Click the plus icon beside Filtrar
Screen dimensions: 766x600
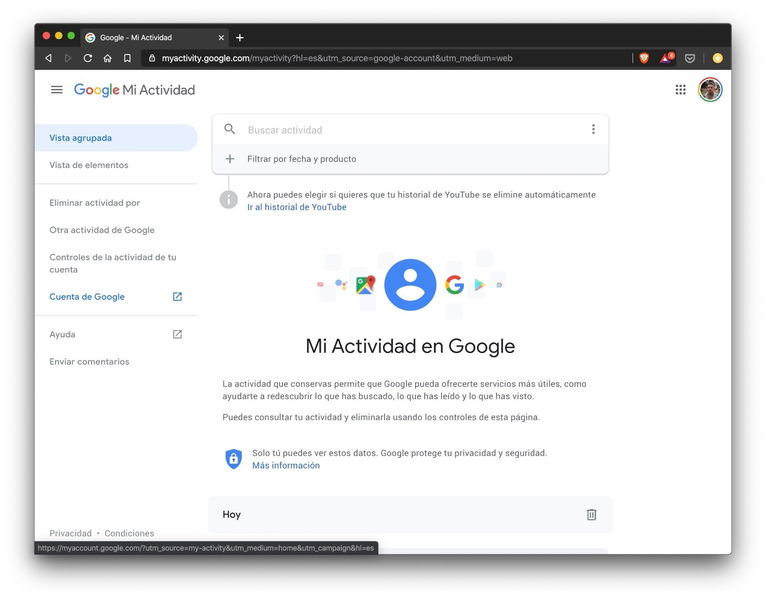[230, 159]
